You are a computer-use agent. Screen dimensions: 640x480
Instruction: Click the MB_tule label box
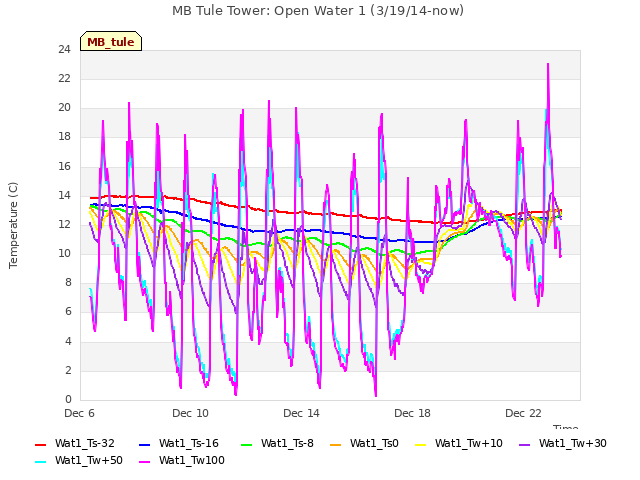click(111, 41)
